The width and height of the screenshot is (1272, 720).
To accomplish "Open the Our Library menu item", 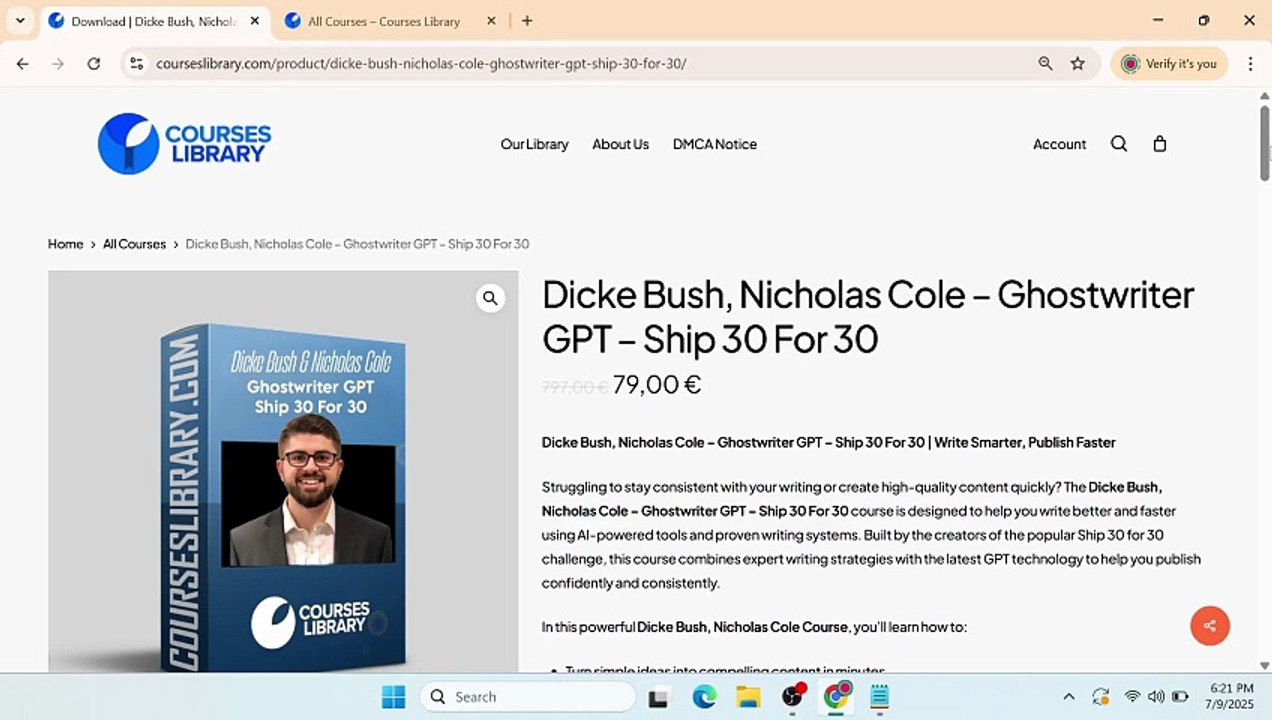I will [x=534, y=144].
